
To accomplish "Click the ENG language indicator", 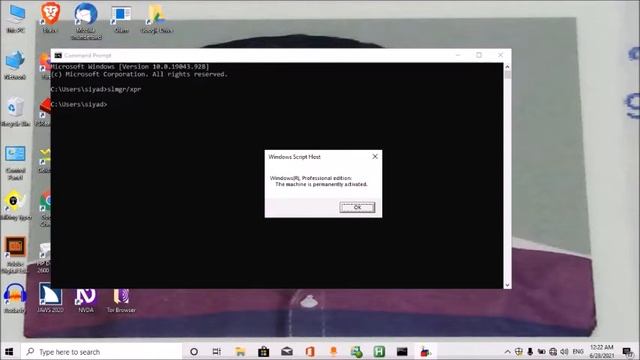I will 578,351.
